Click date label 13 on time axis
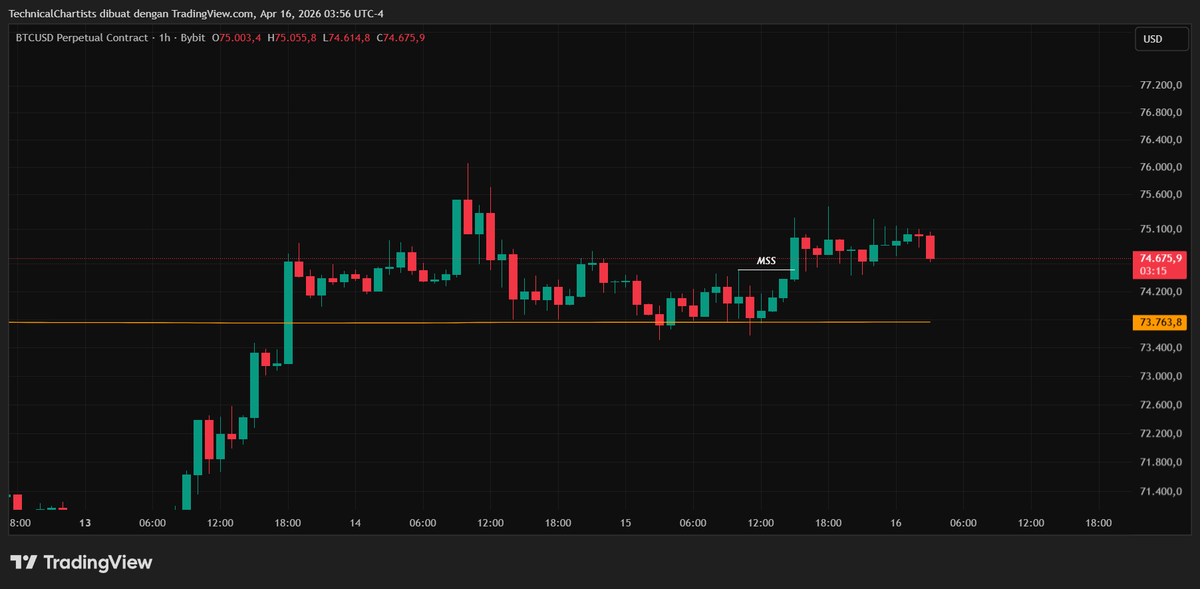The height and width of the screenshot is (589, 1200). [x=85, y=523]
